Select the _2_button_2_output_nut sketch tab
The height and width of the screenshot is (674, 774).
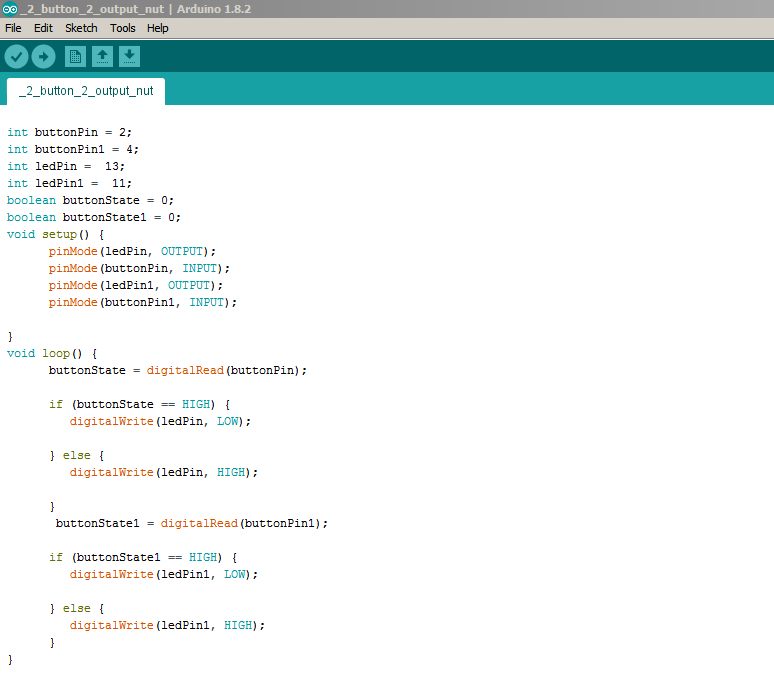pos(86,91)
